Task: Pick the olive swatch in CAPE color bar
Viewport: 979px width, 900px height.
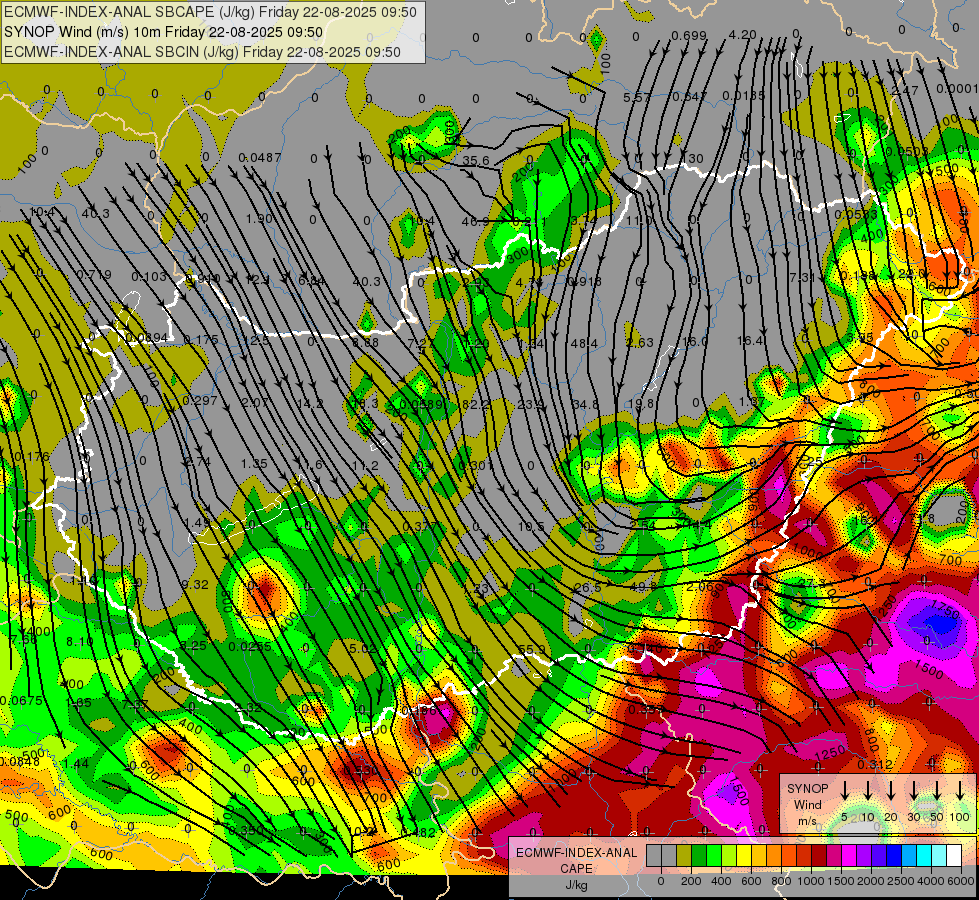Action: tap(684, 856)
